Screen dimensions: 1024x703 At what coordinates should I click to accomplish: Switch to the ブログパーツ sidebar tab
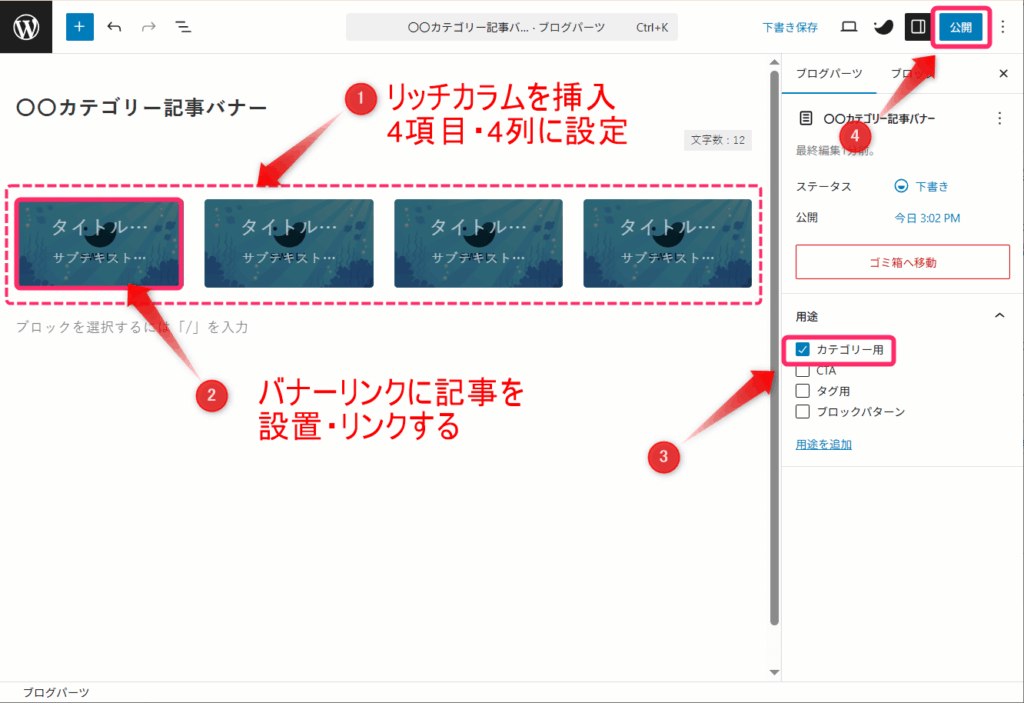point(829,73)
